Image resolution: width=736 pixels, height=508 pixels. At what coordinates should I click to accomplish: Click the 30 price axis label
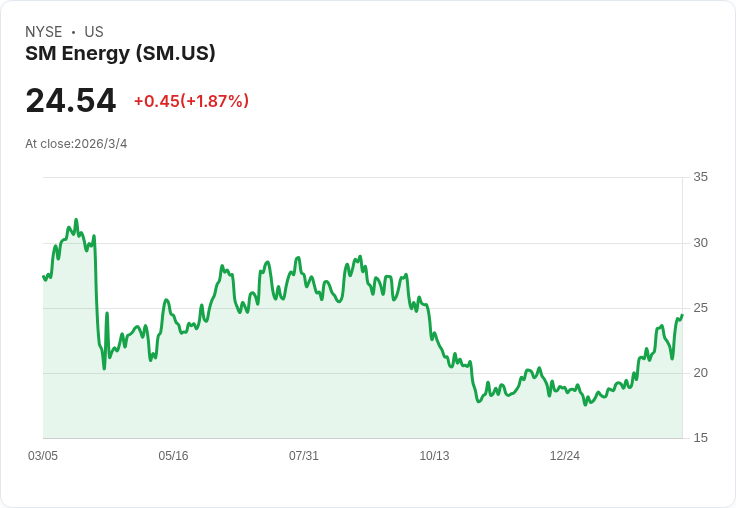click(x=701, y=242)
